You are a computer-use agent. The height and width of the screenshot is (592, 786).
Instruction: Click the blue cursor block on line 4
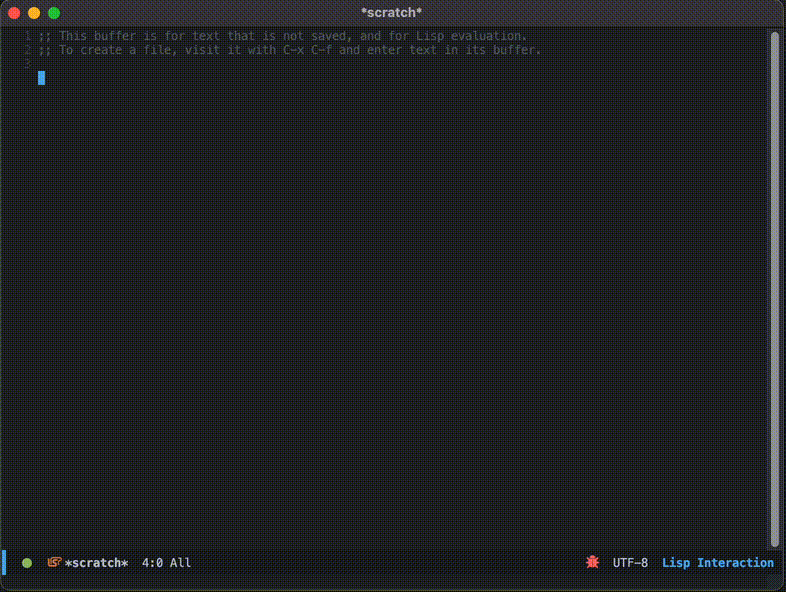[x=42, y=78]
